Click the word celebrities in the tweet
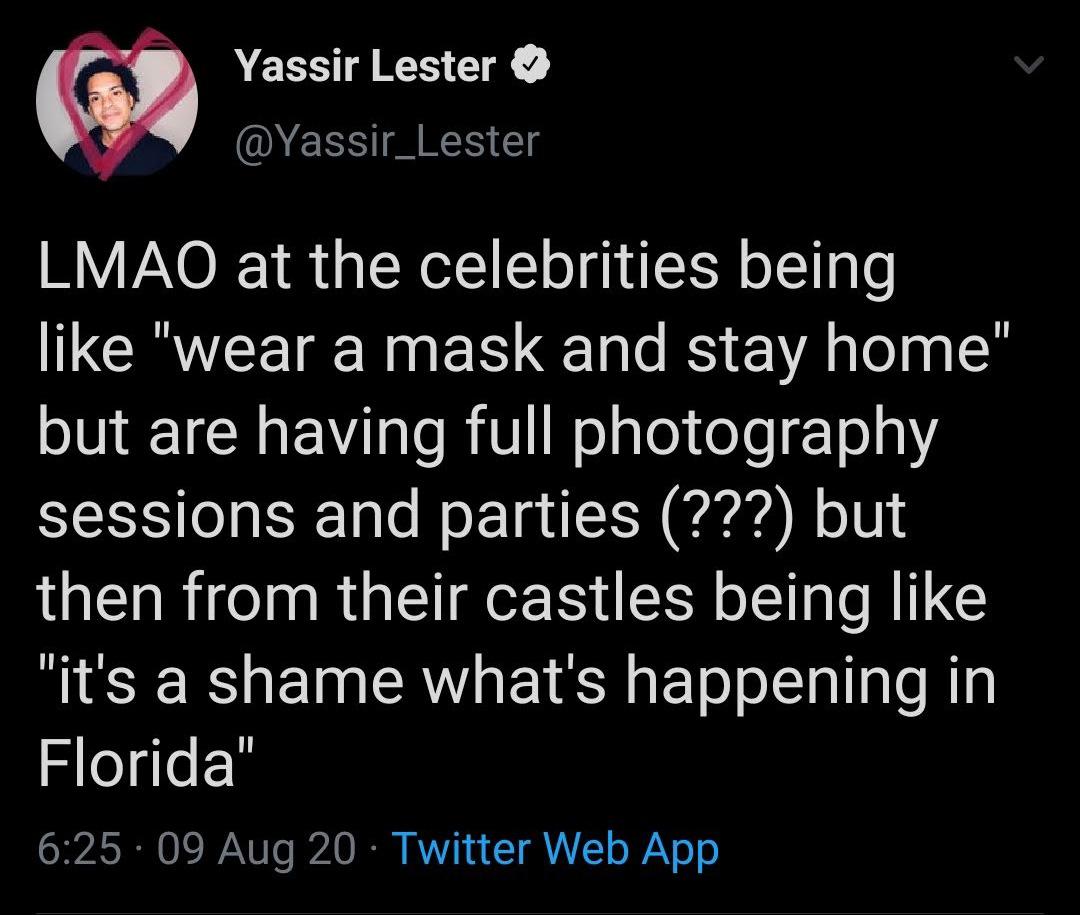 (x=569, y=267)
